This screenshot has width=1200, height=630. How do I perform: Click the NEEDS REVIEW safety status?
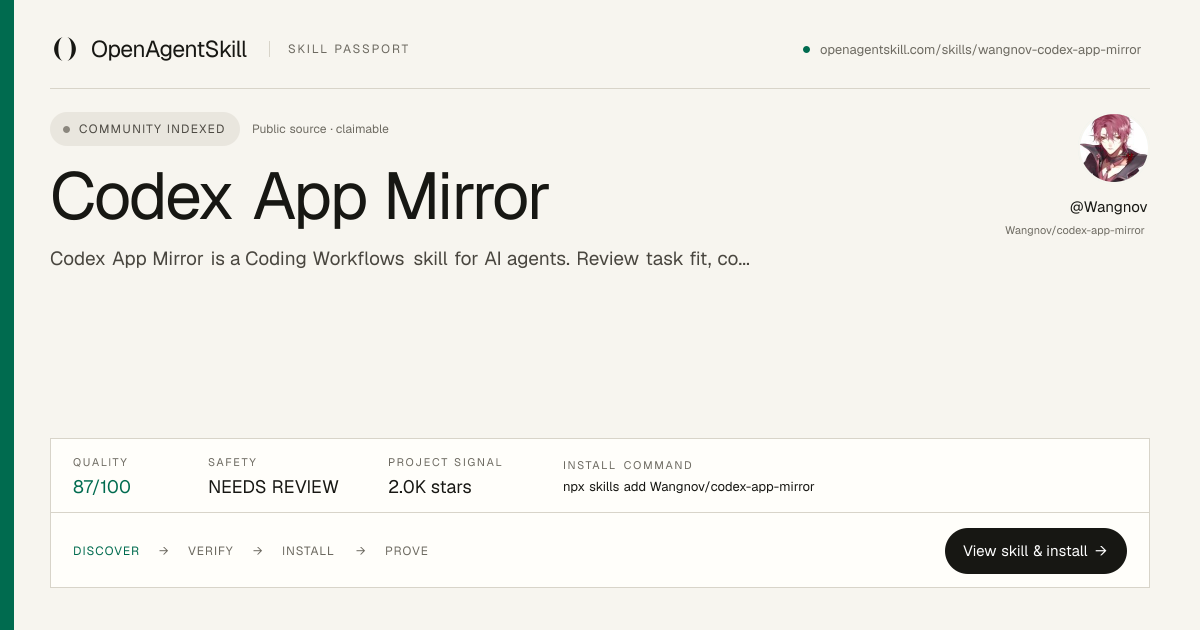pos(273,487)
